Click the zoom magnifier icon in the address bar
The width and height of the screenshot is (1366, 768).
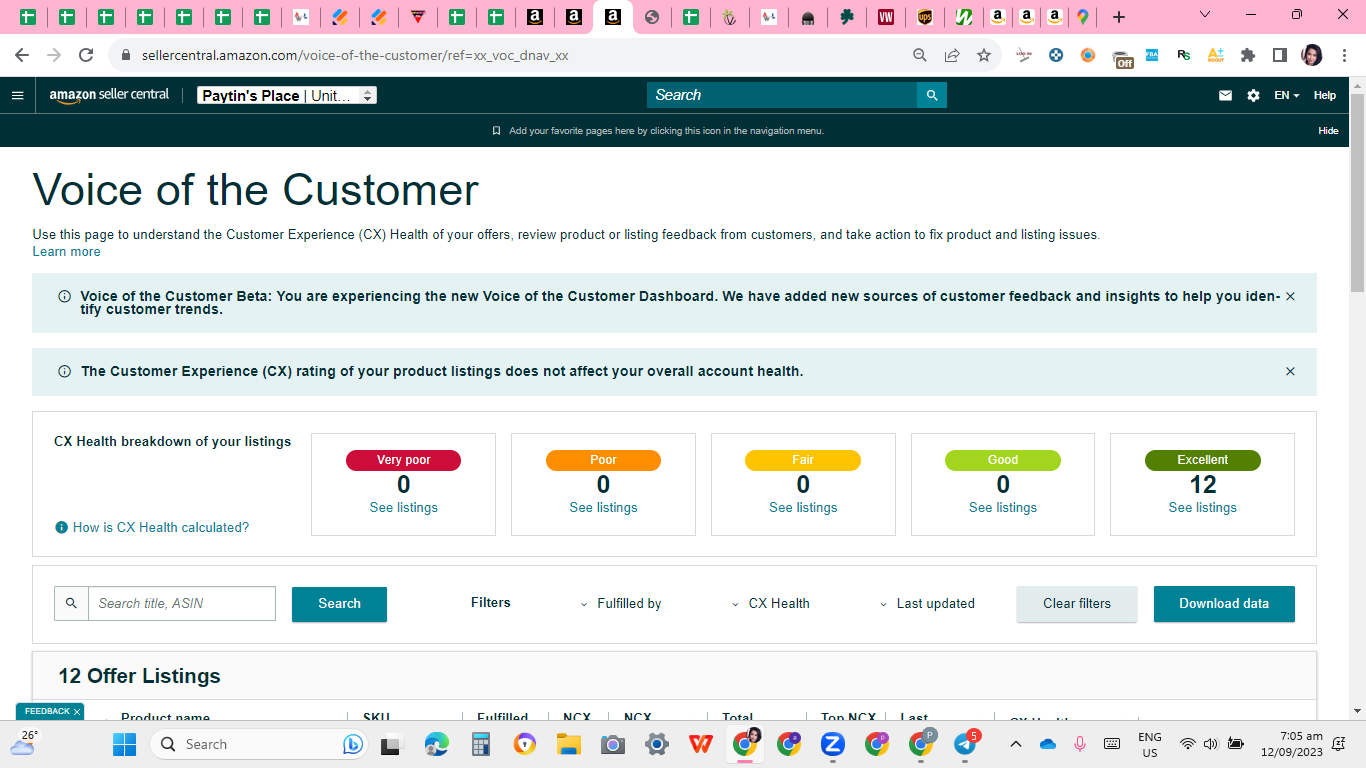tap(920, 55)
